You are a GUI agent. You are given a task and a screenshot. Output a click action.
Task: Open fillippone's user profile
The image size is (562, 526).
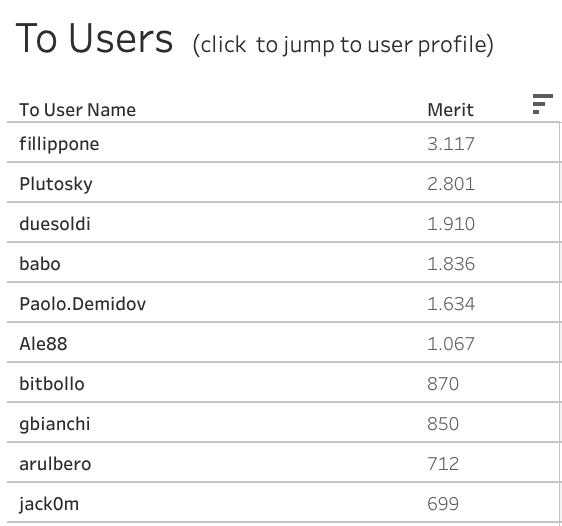59,144
